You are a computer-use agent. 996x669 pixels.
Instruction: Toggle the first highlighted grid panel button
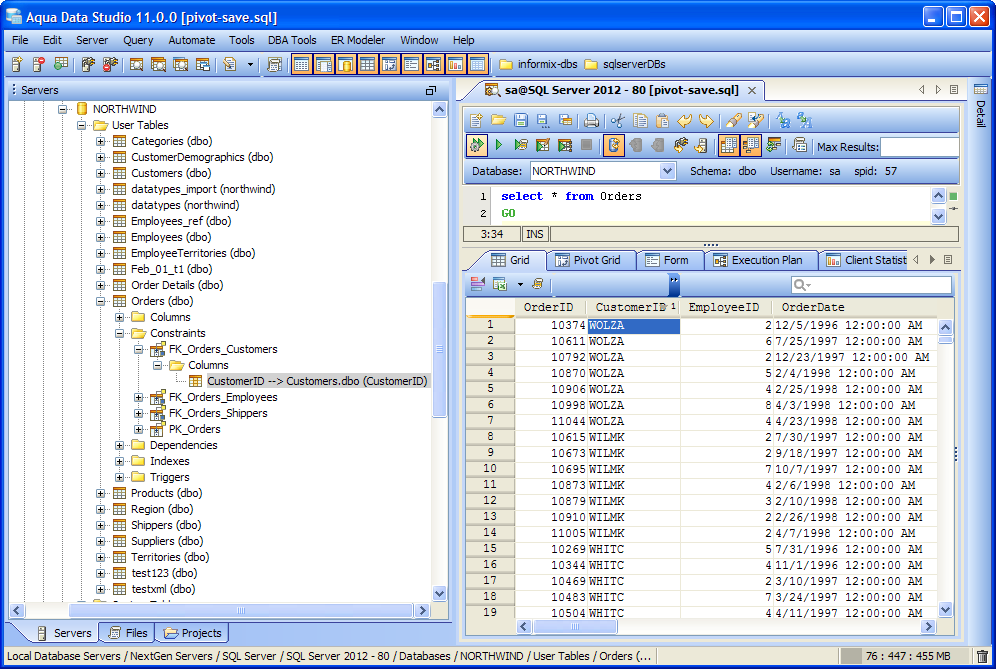pyautogui.click(x=302, y=64)
